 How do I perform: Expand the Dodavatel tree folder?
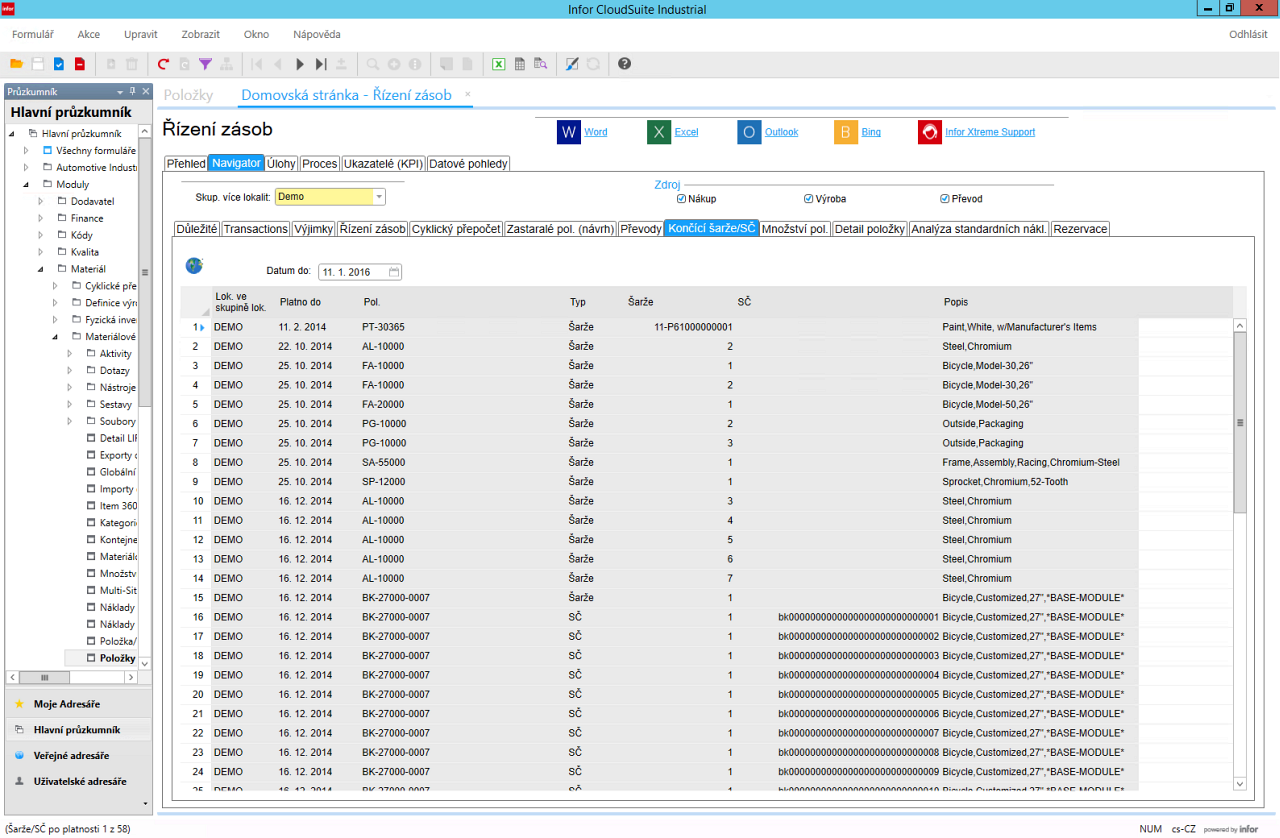41,201
